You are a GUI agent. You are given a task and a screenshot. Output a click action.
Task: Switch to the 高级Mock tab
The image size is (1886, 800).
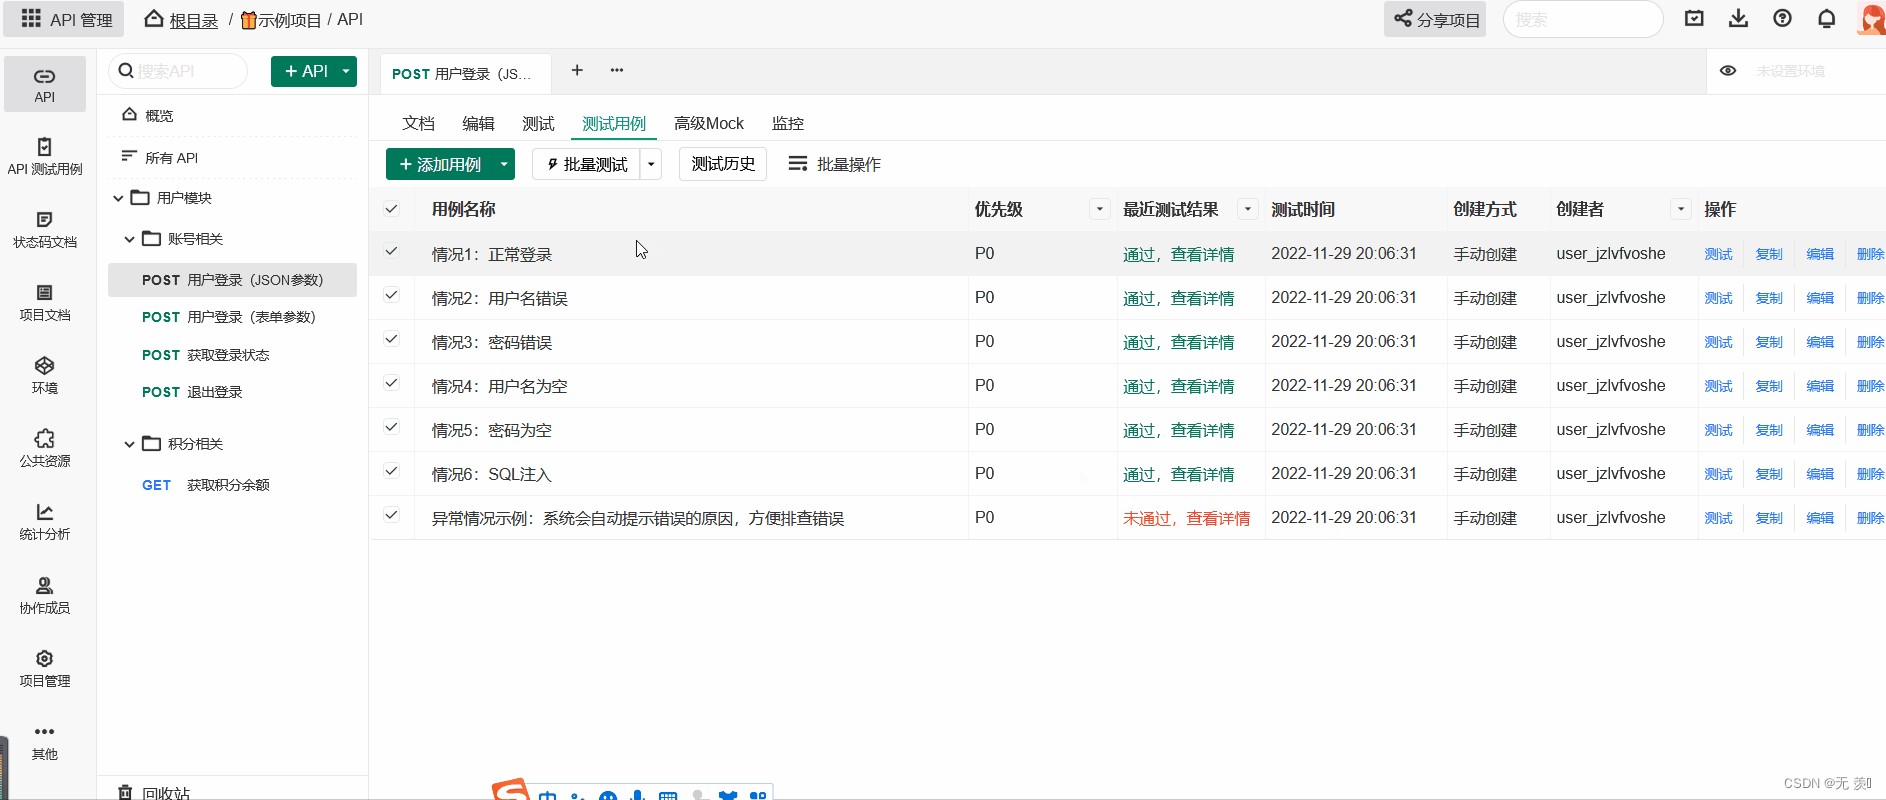[x=709, y=123]
